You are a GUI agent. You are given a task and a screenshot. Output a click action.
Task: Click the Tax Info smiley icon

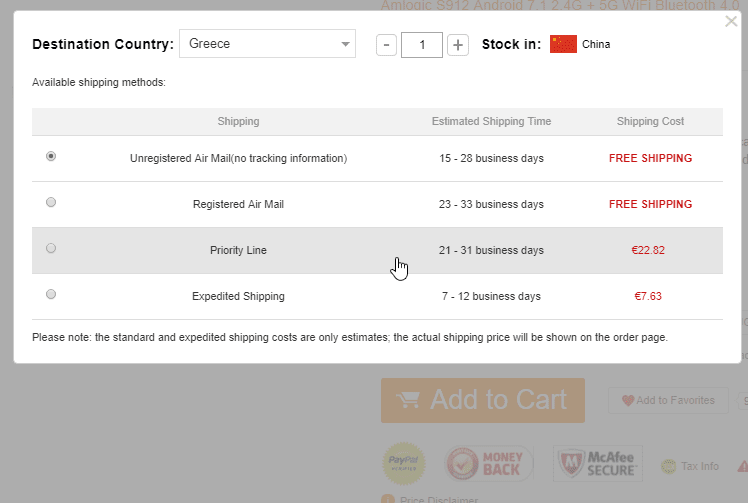click(668, 466)
